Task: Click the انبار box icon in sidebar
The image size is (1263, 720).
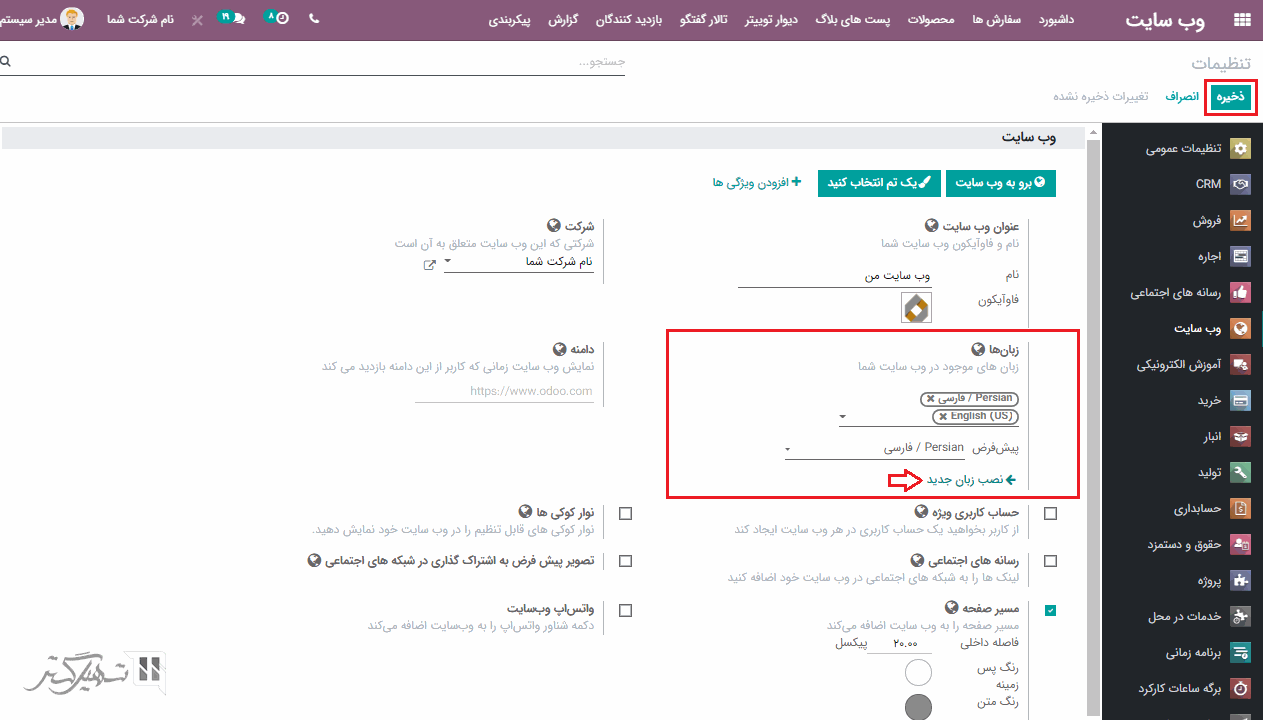Action: [1241, 437]
